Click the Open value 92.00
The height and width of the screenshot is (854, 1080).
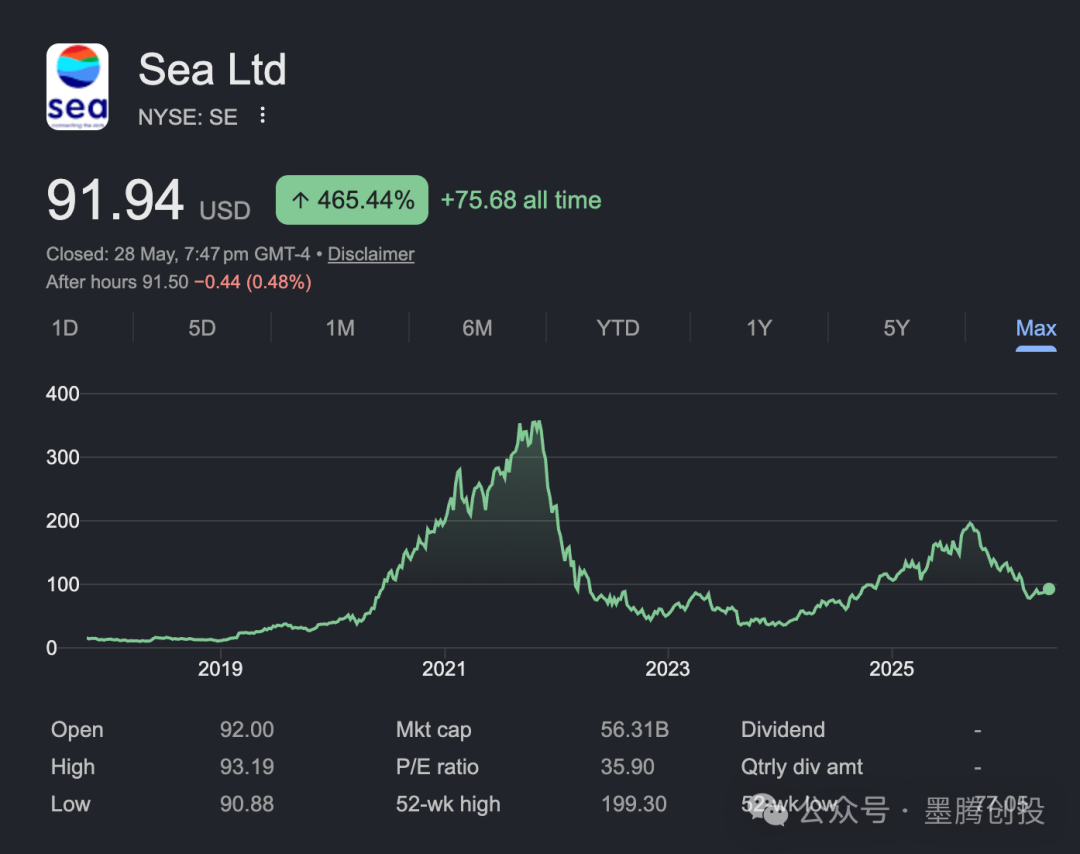[247, 729]
